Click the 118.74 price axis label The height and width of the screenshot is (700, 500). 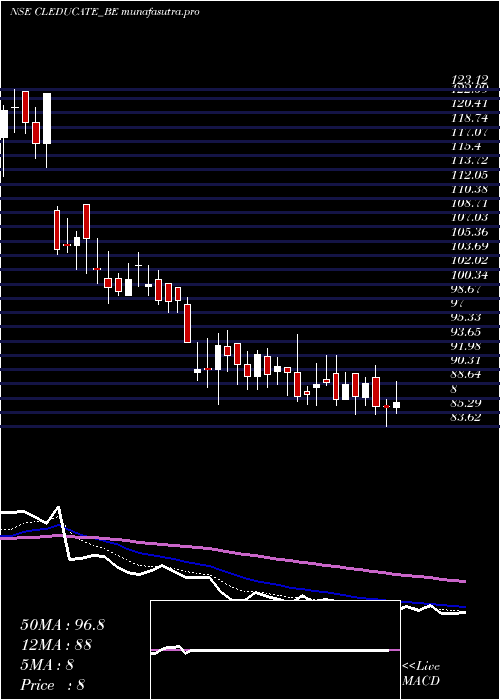(469, 118)
